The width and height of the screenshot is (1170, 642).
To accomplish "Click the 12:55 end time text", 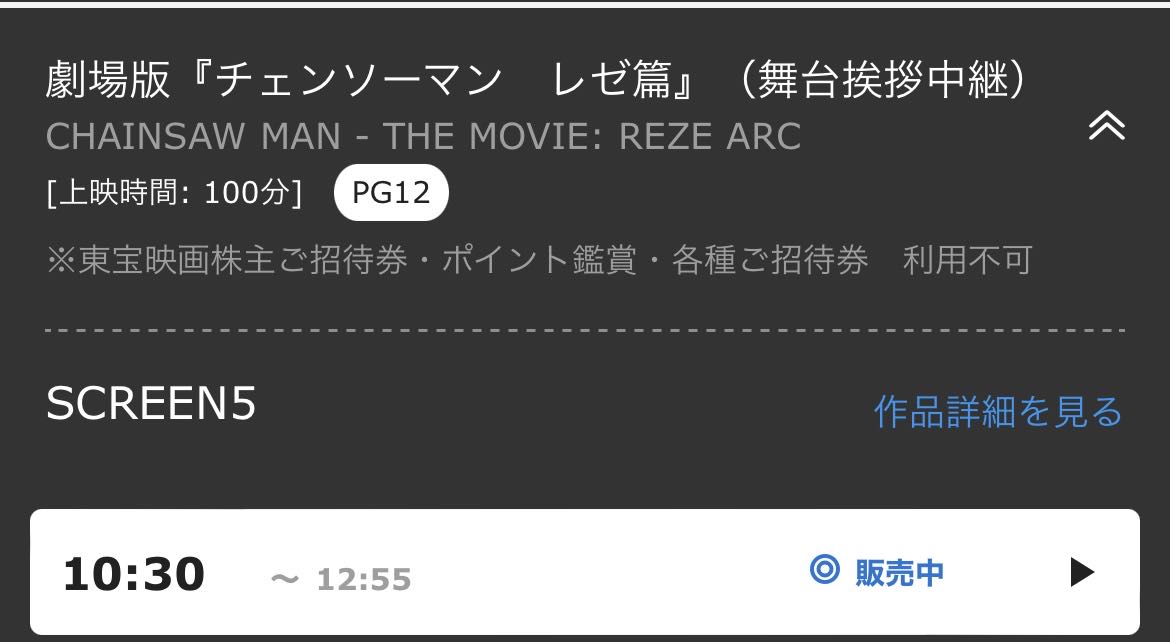I will [x=364, y=579].
